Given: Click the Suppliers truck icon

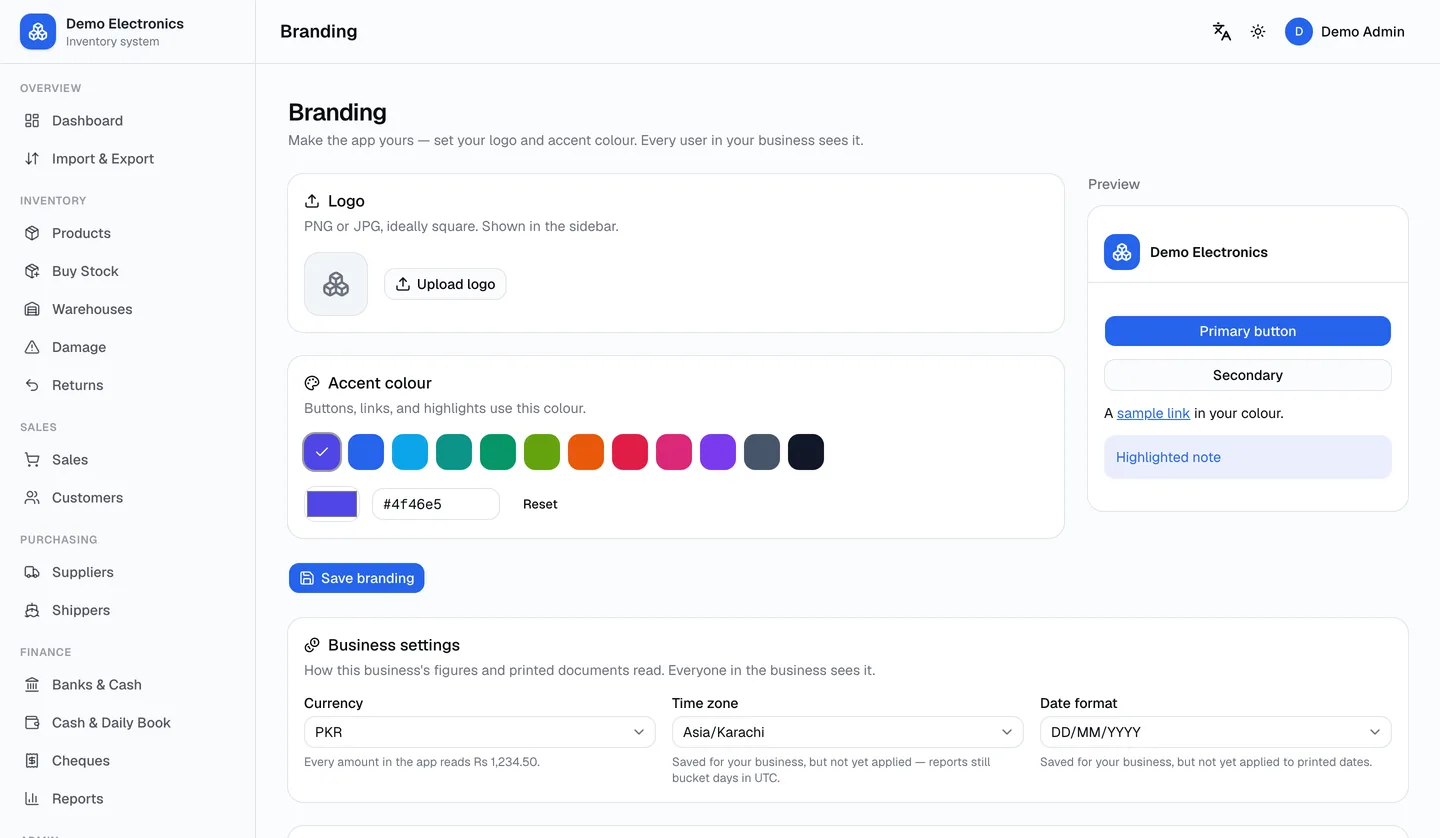Looking at the screenshot, I should click(32, 572).
